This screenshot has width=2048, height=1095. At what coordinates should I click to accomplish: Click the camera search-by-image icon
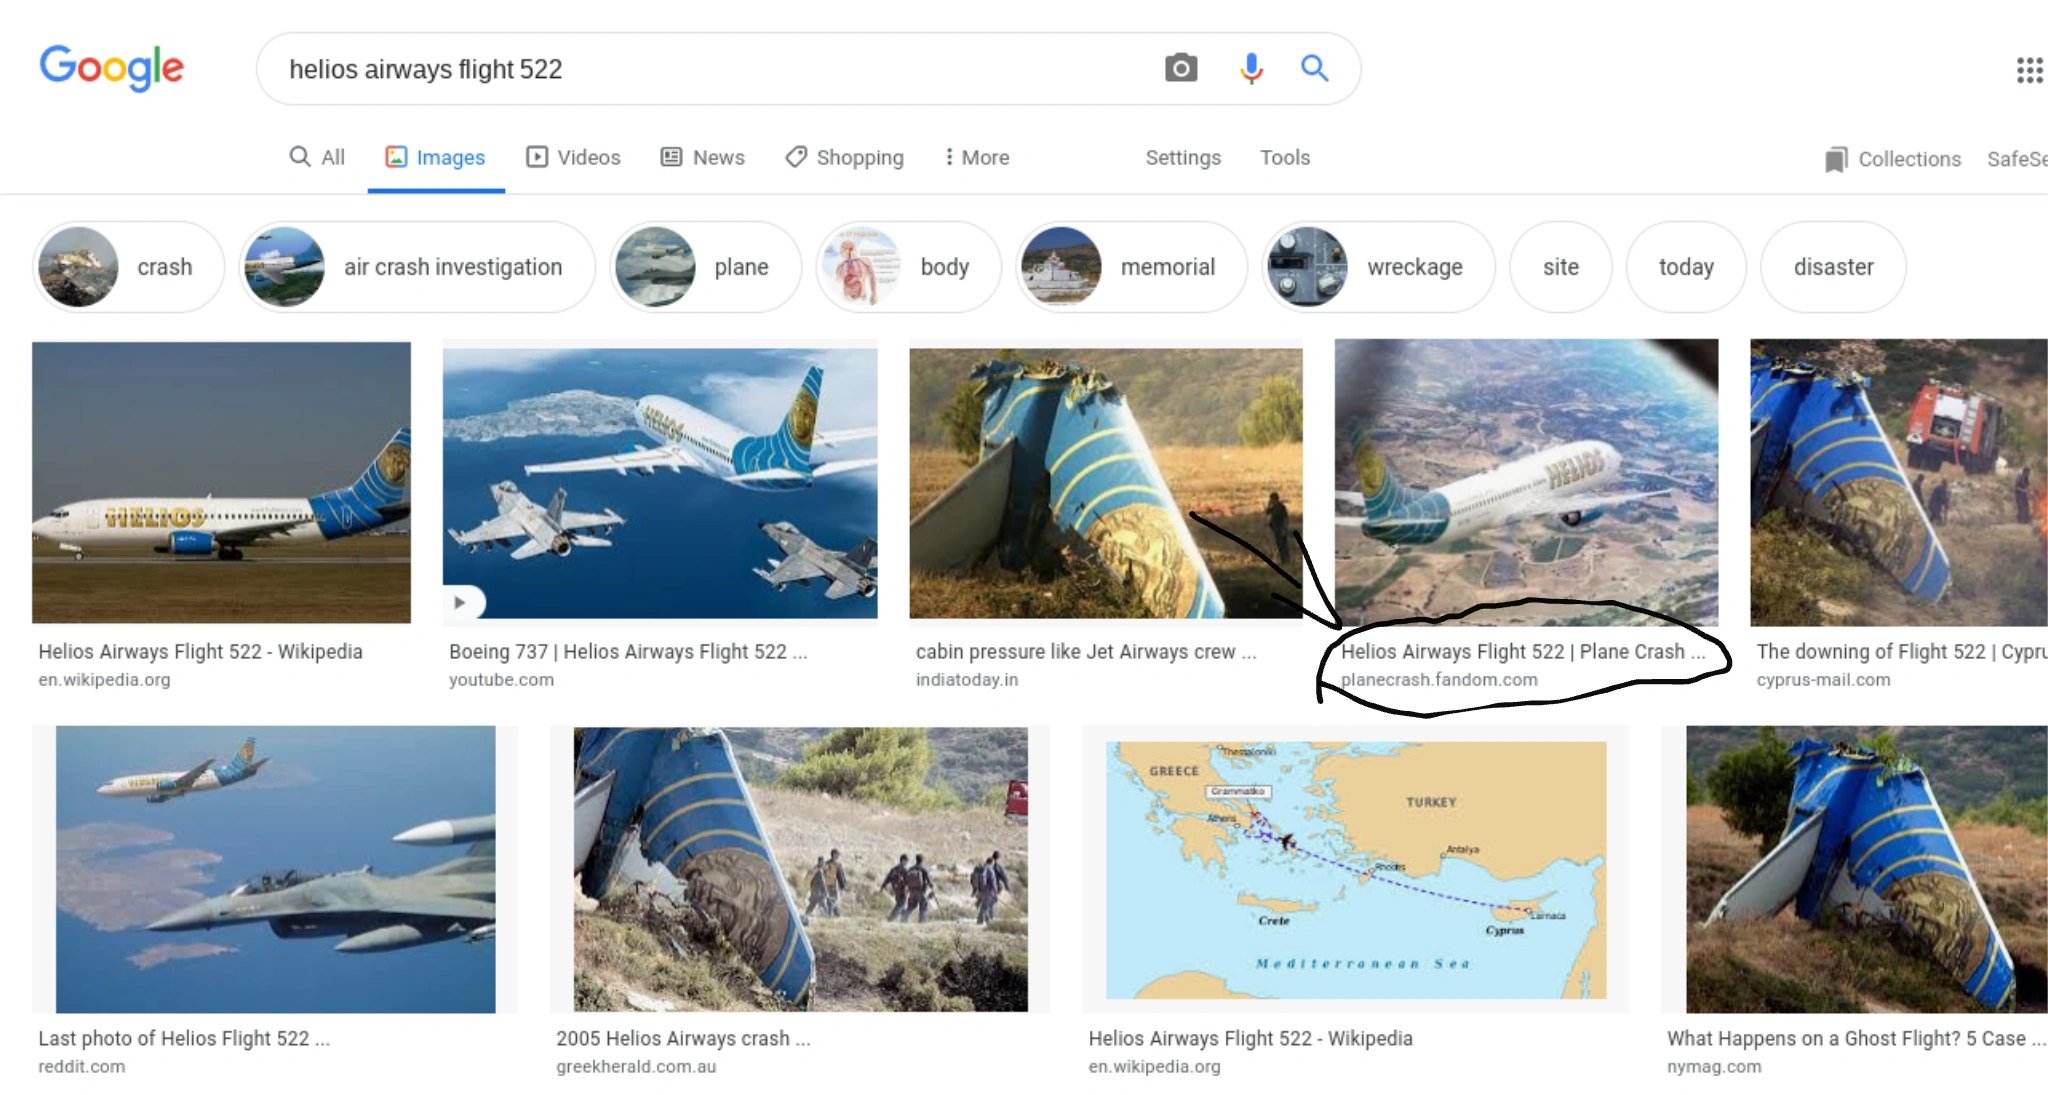coord(1180,68)
